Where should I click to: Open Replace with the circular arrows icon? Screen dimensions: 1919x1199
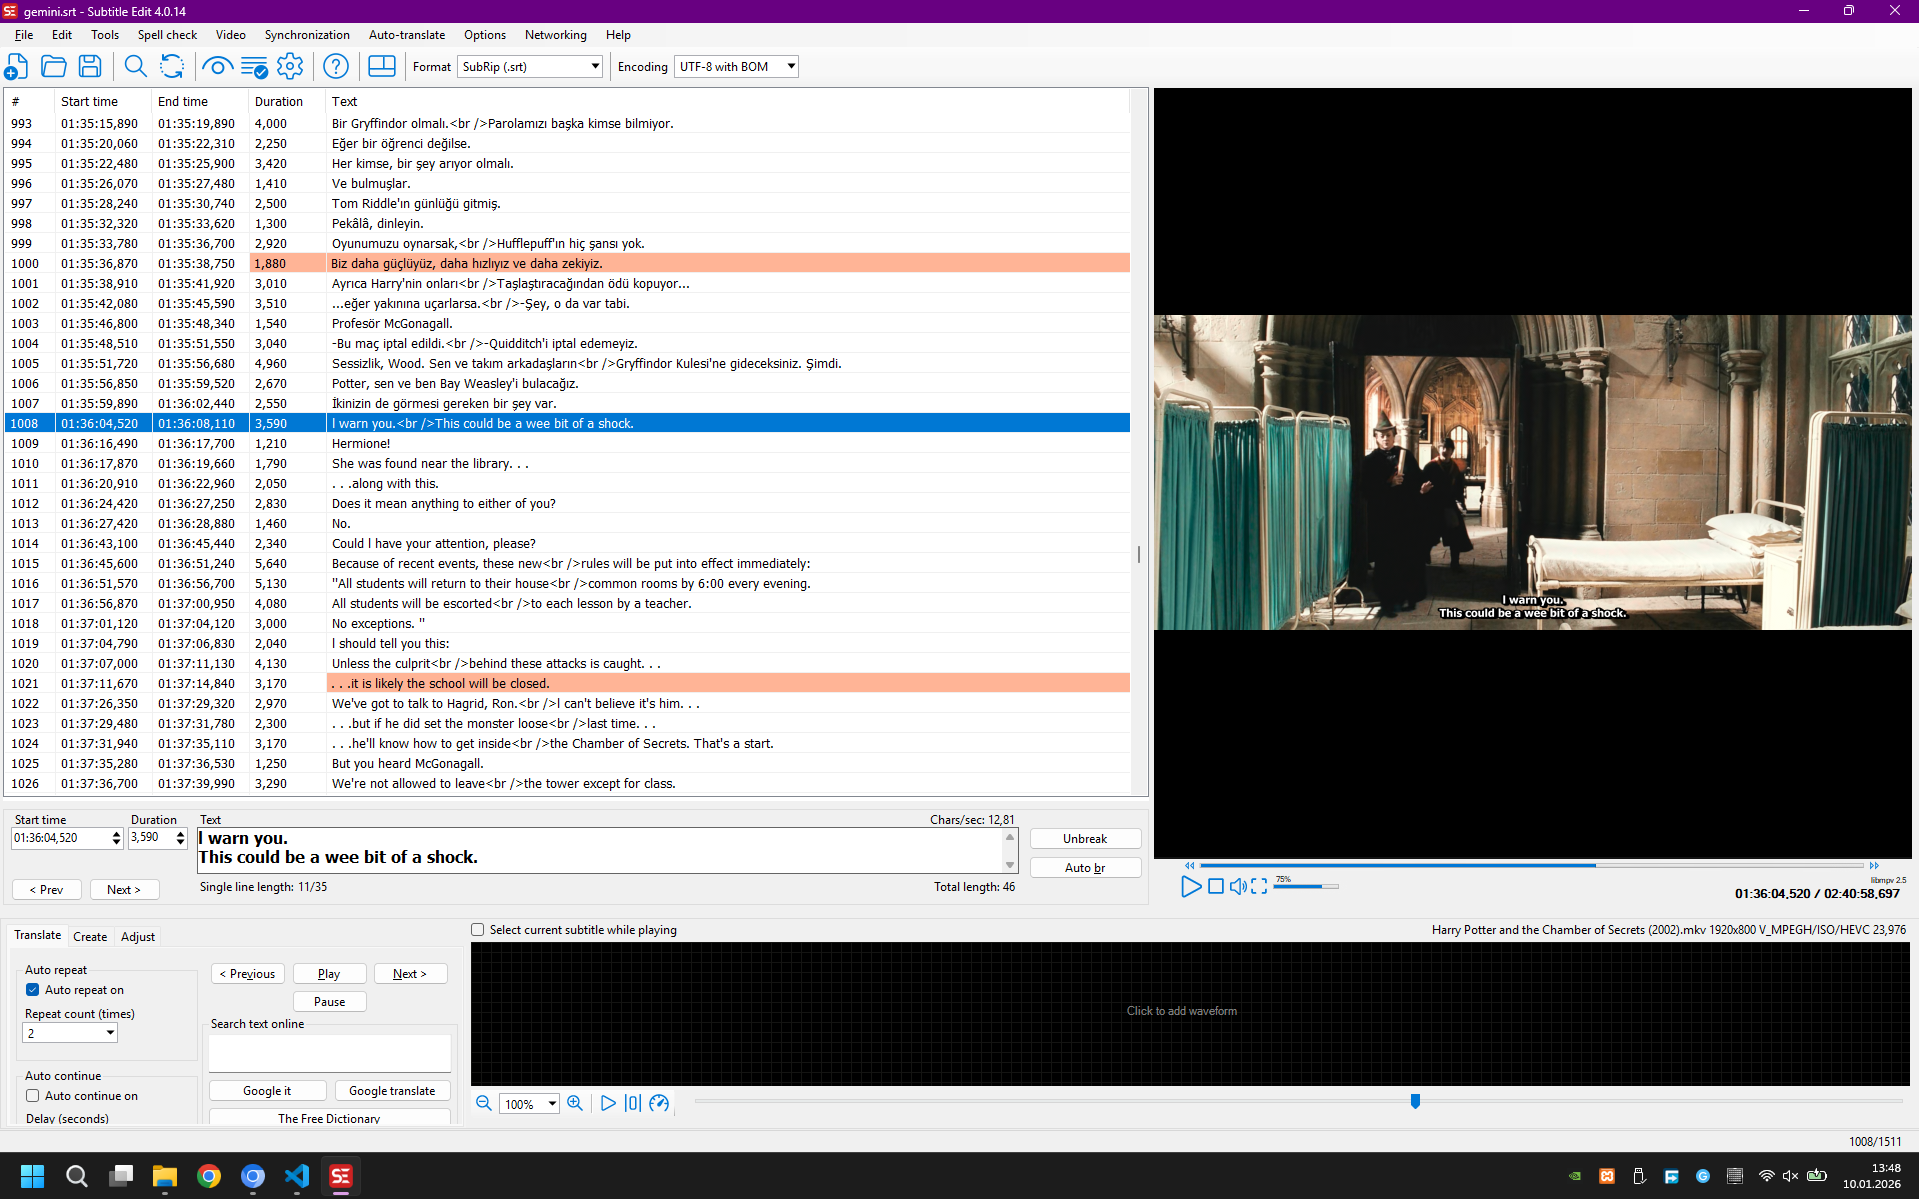coord(172,67)
